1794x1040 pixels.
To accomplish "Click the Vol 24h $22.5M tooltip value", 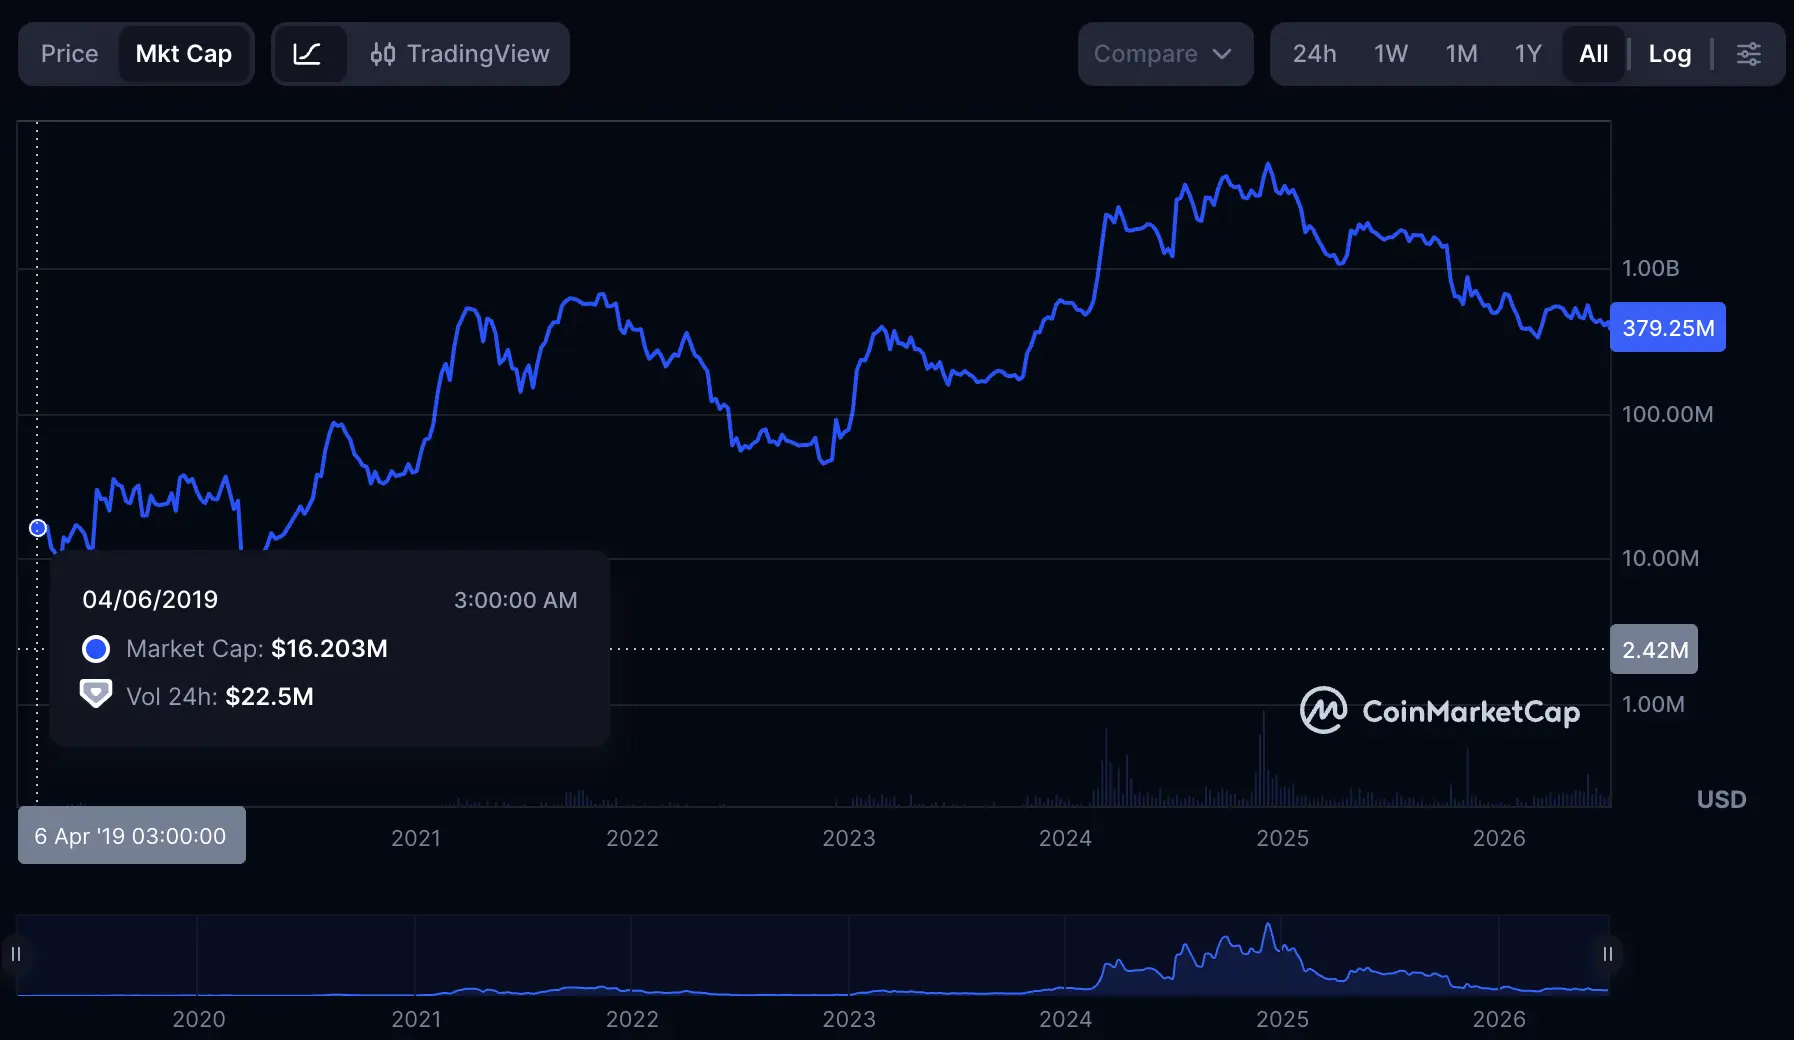I will 269,697.
